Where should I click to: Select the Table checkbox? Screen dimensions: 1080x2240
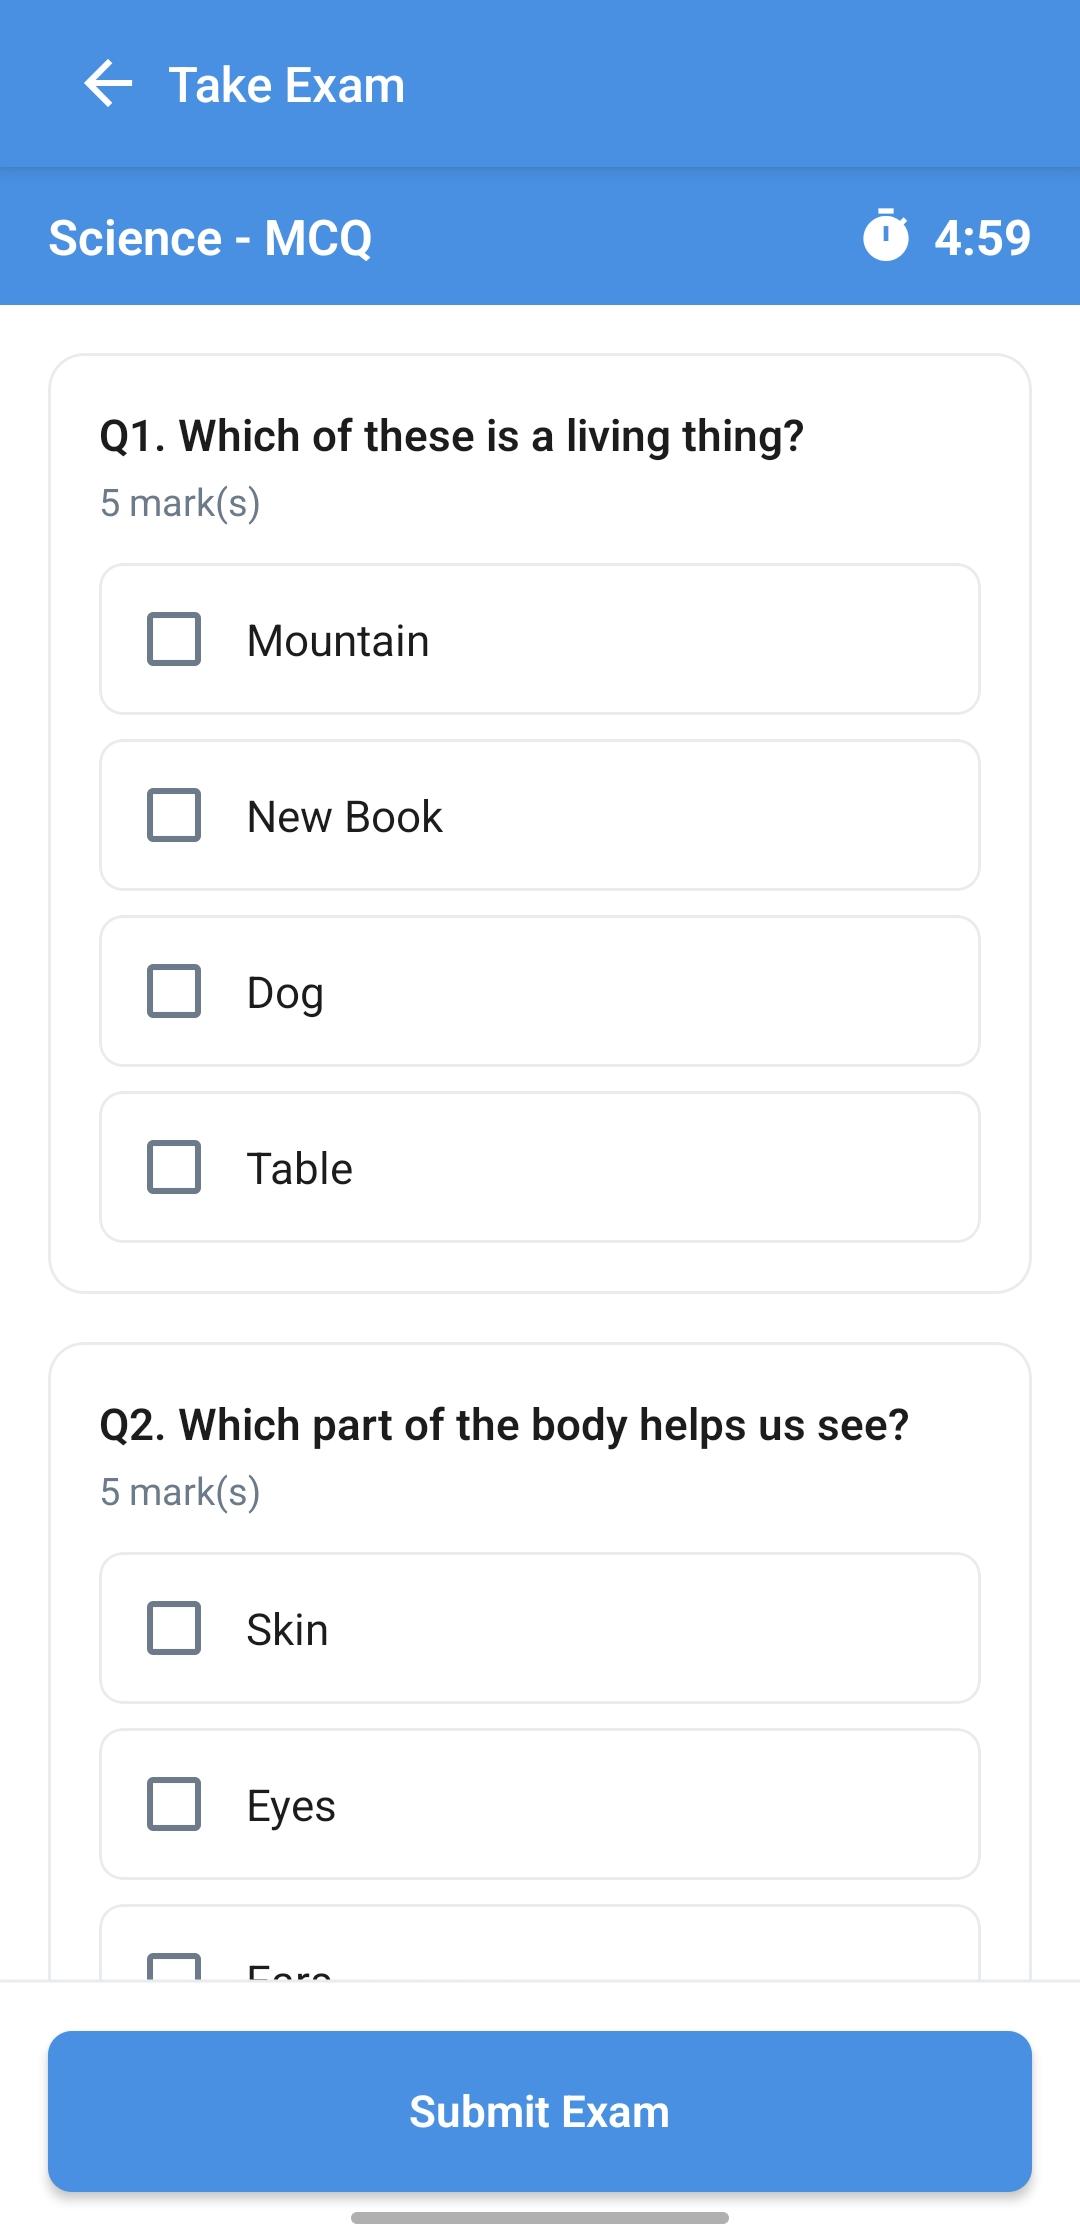click(174, 1167)
